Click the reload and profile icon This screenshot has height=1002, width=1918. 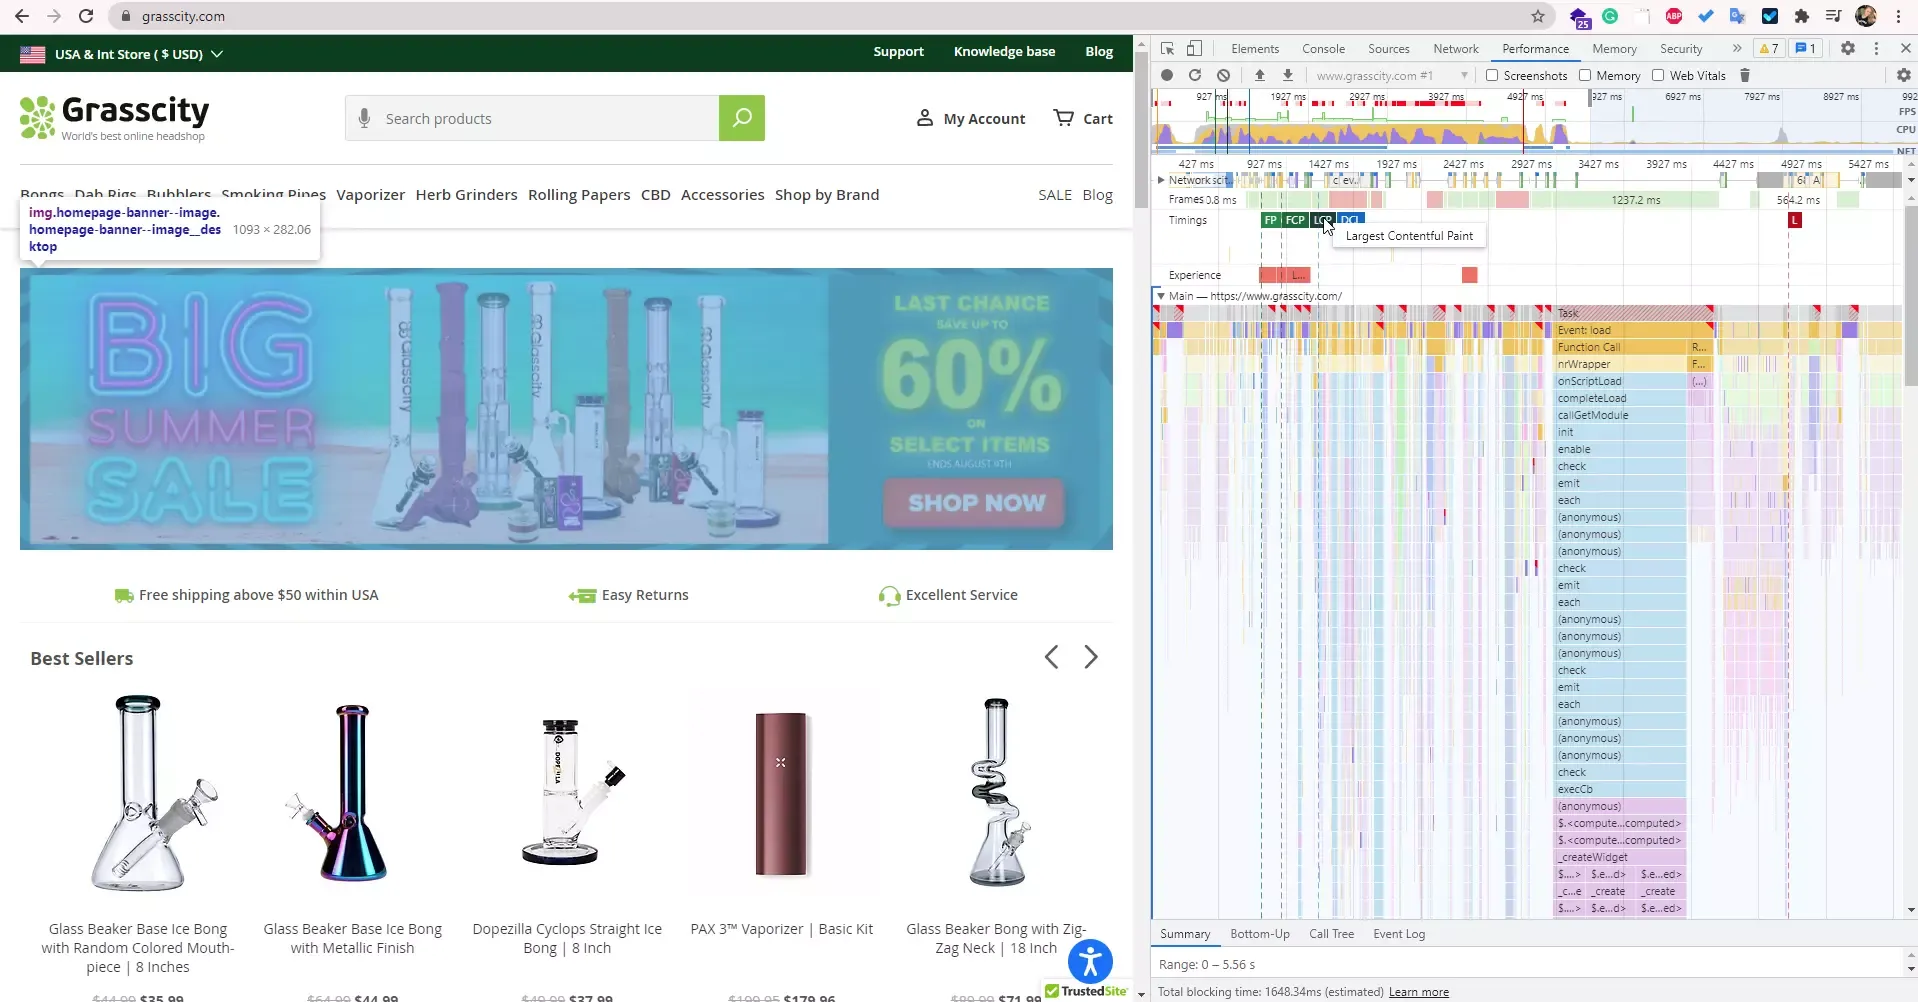pos(1194,75)
